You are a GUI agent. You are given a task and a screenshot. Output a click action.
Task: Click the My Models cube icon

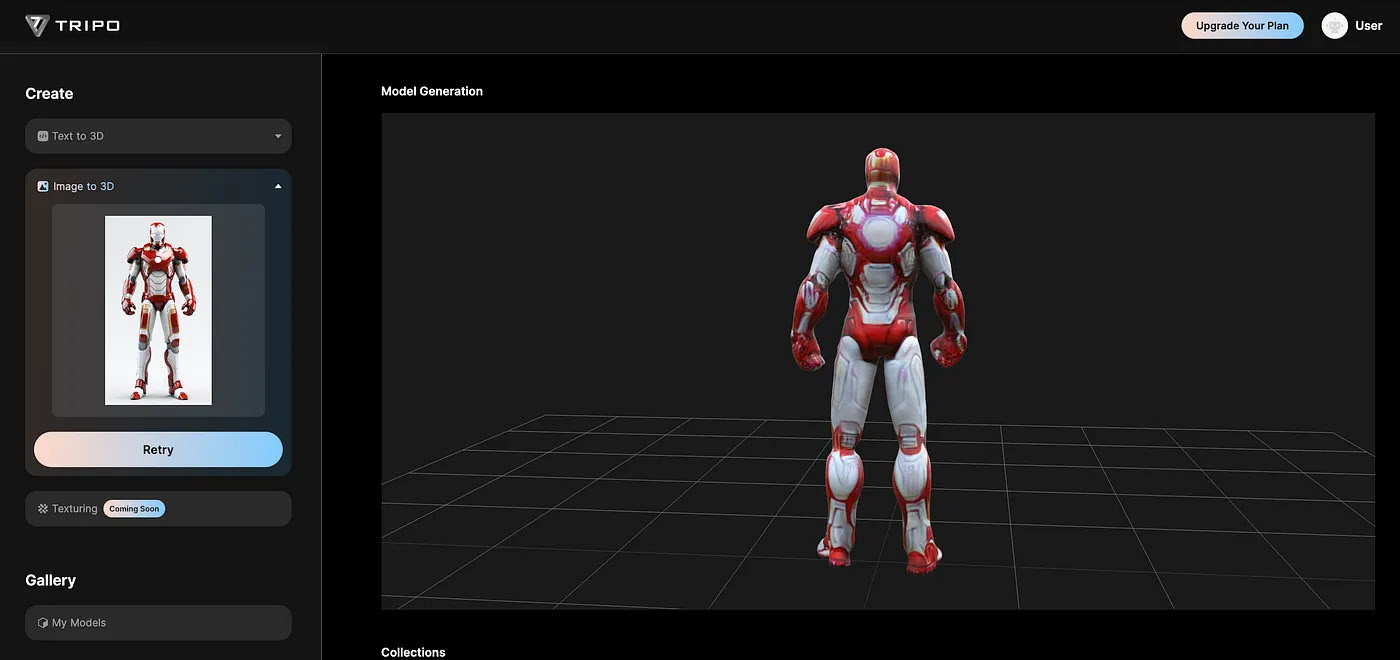(x=43, y=623)
